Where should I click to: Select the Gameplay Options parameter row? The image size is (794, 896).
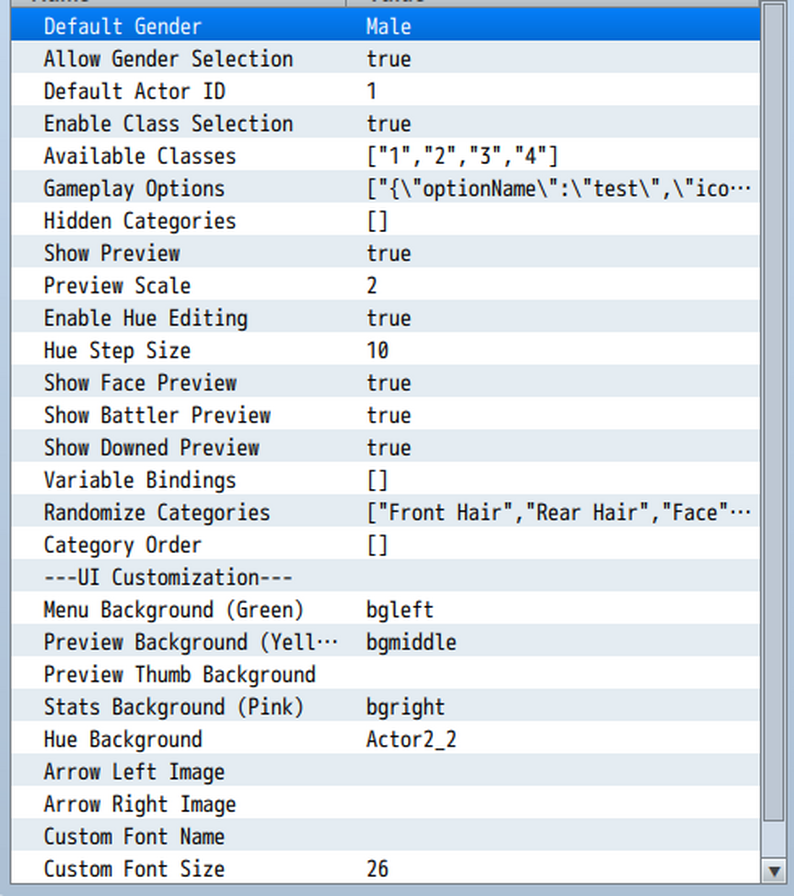(x=385, y=188)
